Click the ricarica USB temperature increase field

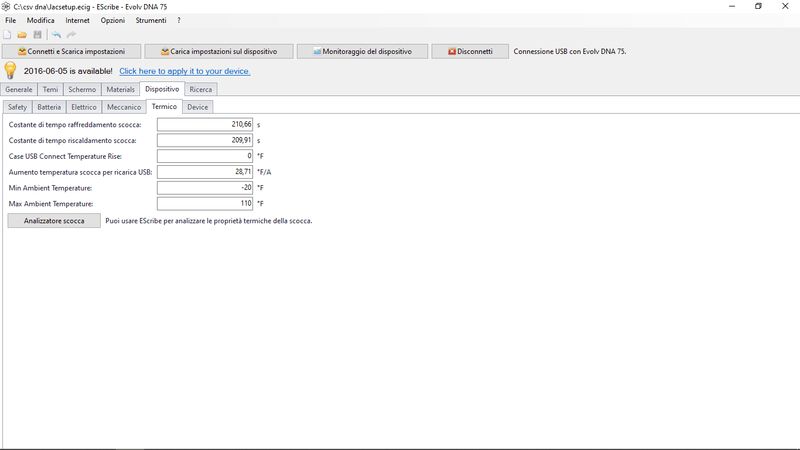click(x=205, y=172)
